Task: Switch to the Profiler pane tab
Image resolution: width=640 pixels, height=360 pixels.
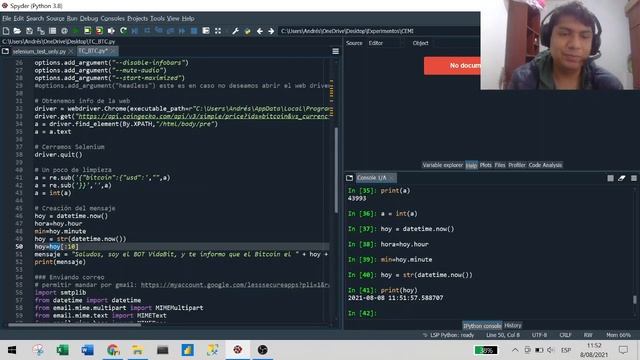Action: pyautogui.click(x=517, y=165)
